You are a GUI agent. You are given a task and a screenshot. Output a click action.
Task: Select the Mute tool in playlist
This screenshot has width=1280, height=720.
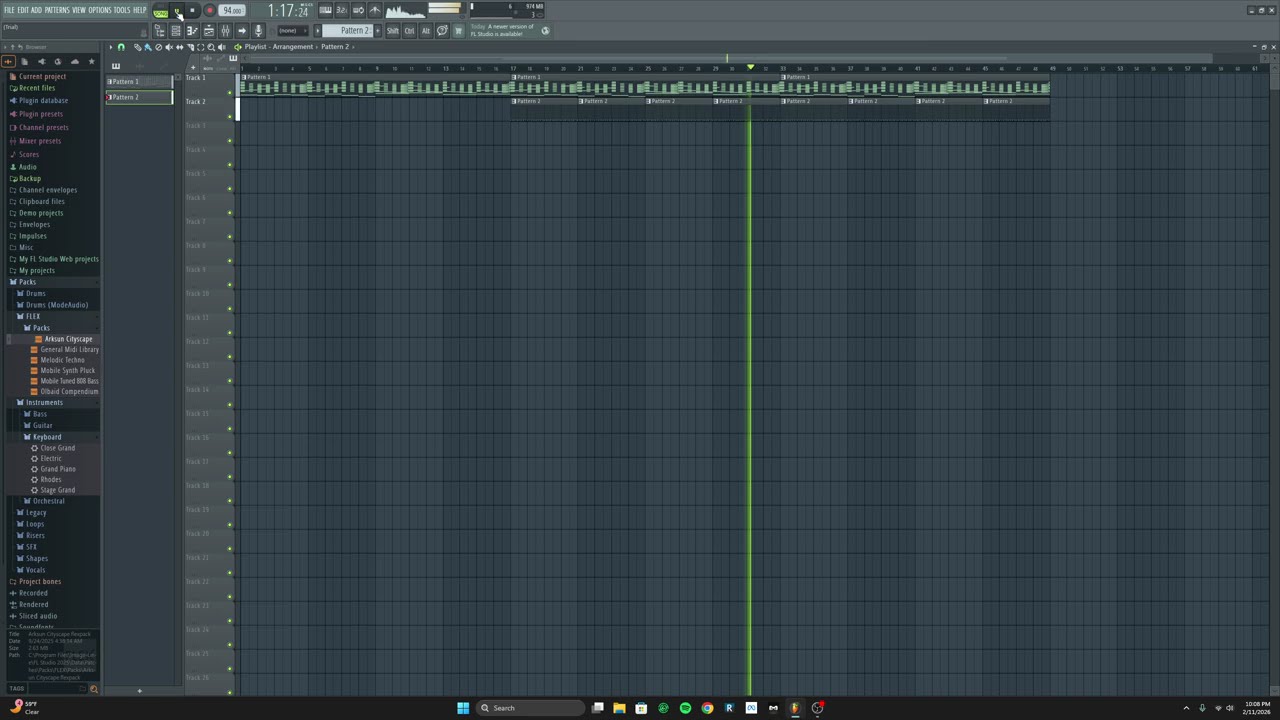(169, 47)
